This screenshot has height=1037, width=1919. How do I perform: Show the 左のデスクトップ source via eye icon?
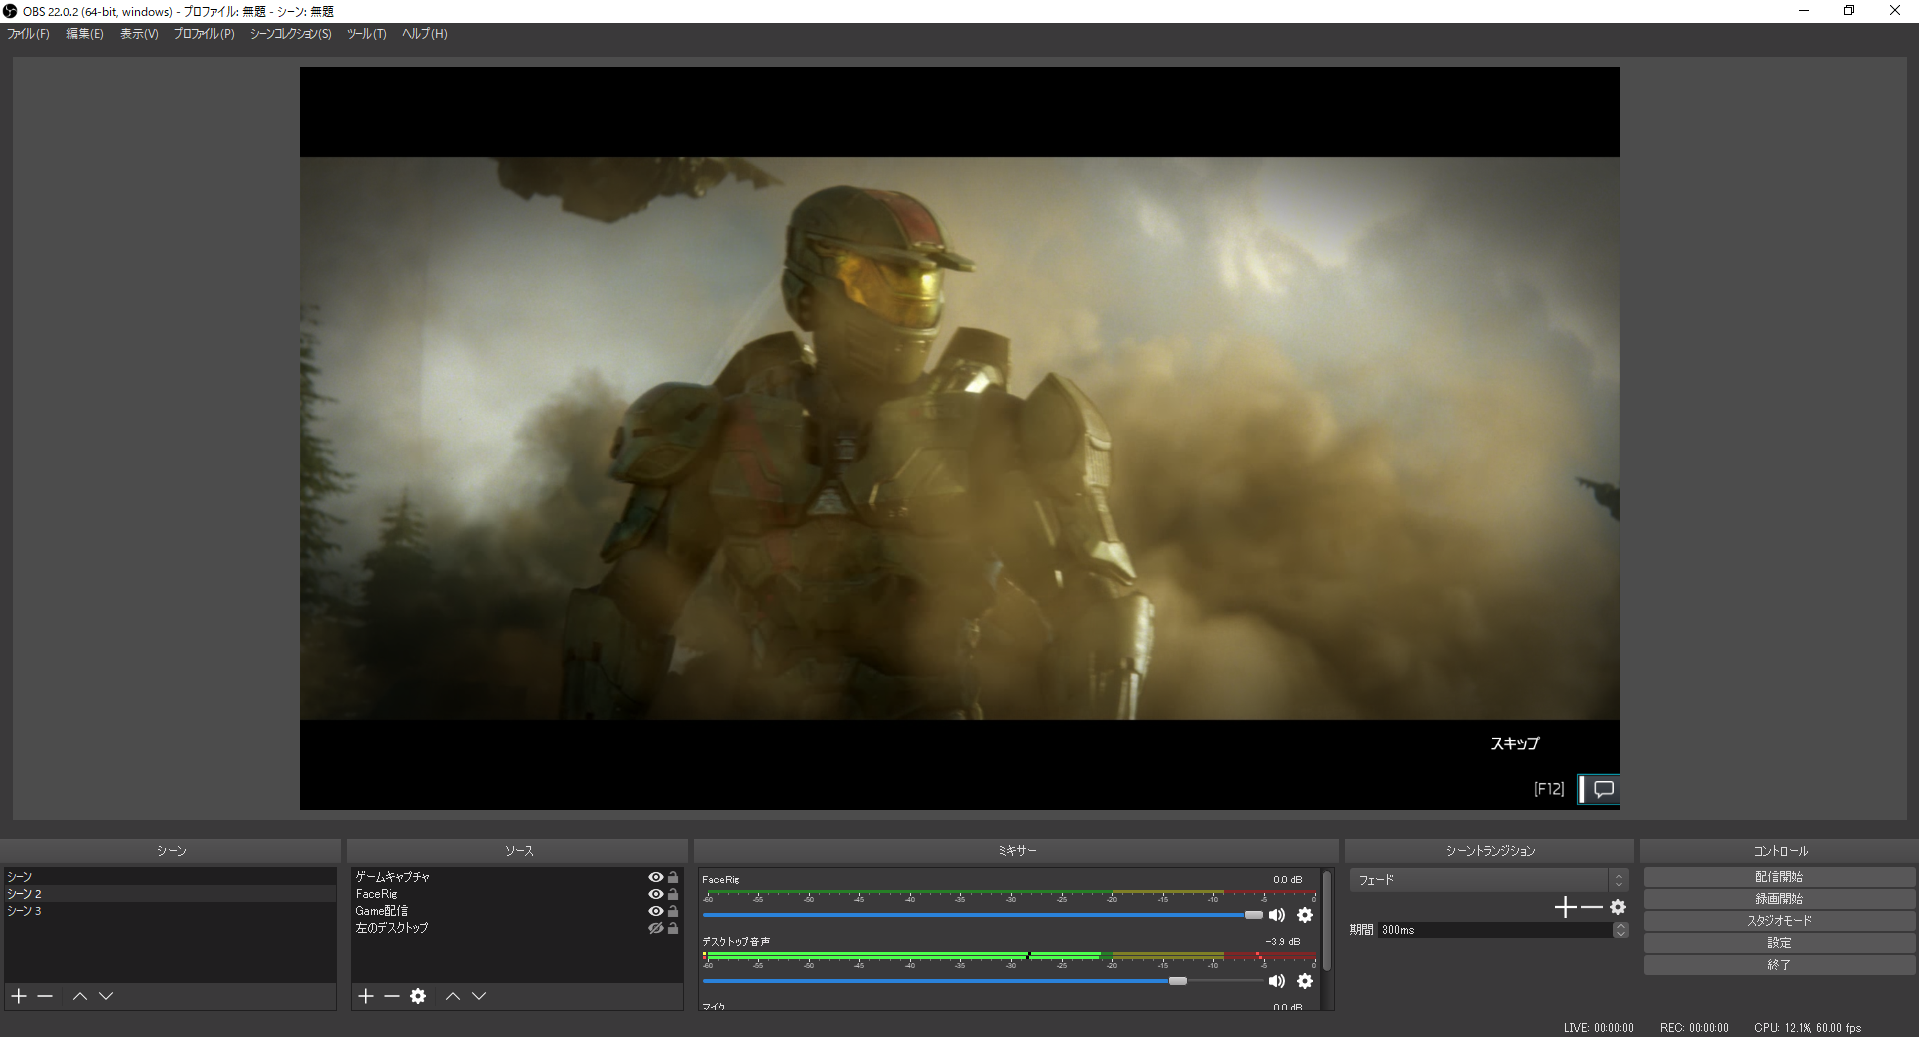656,928
